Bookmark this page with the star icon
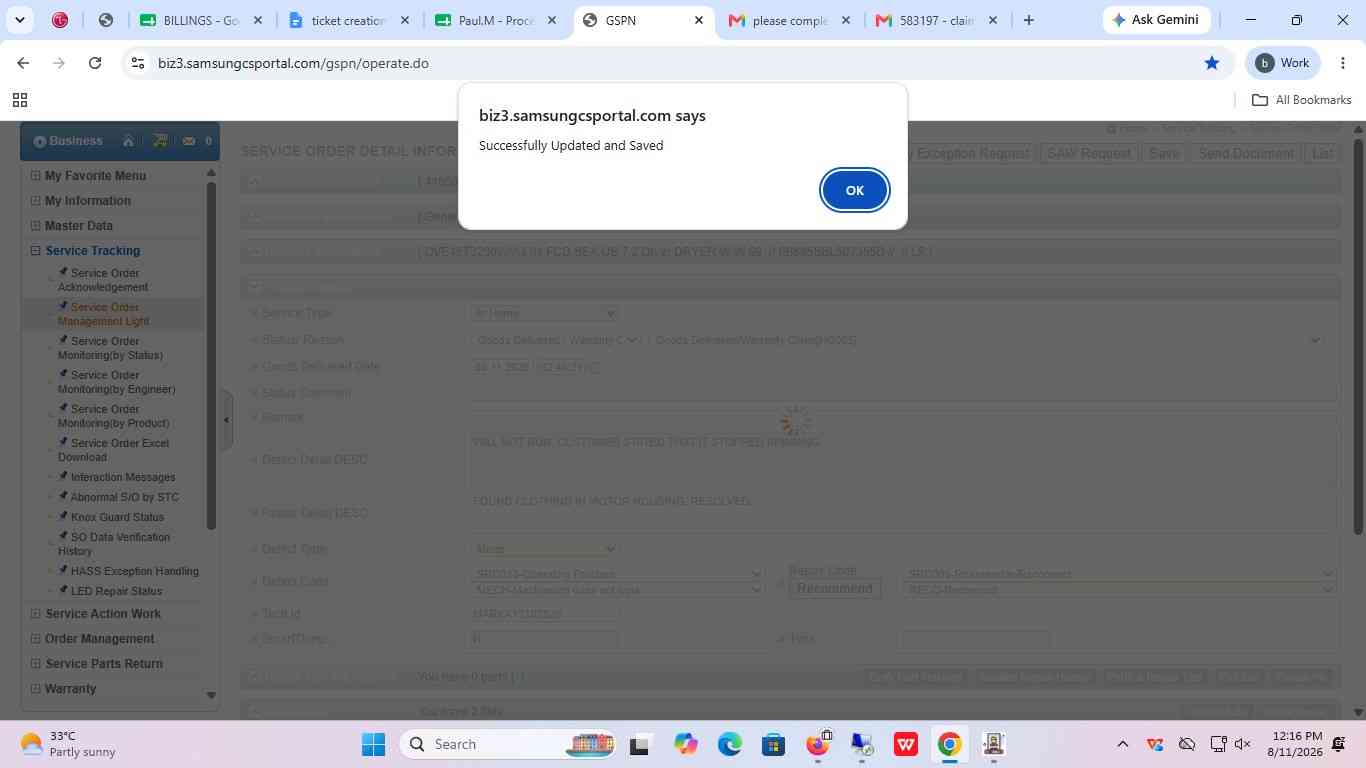1366x768 pixels. click(1212, 63)
